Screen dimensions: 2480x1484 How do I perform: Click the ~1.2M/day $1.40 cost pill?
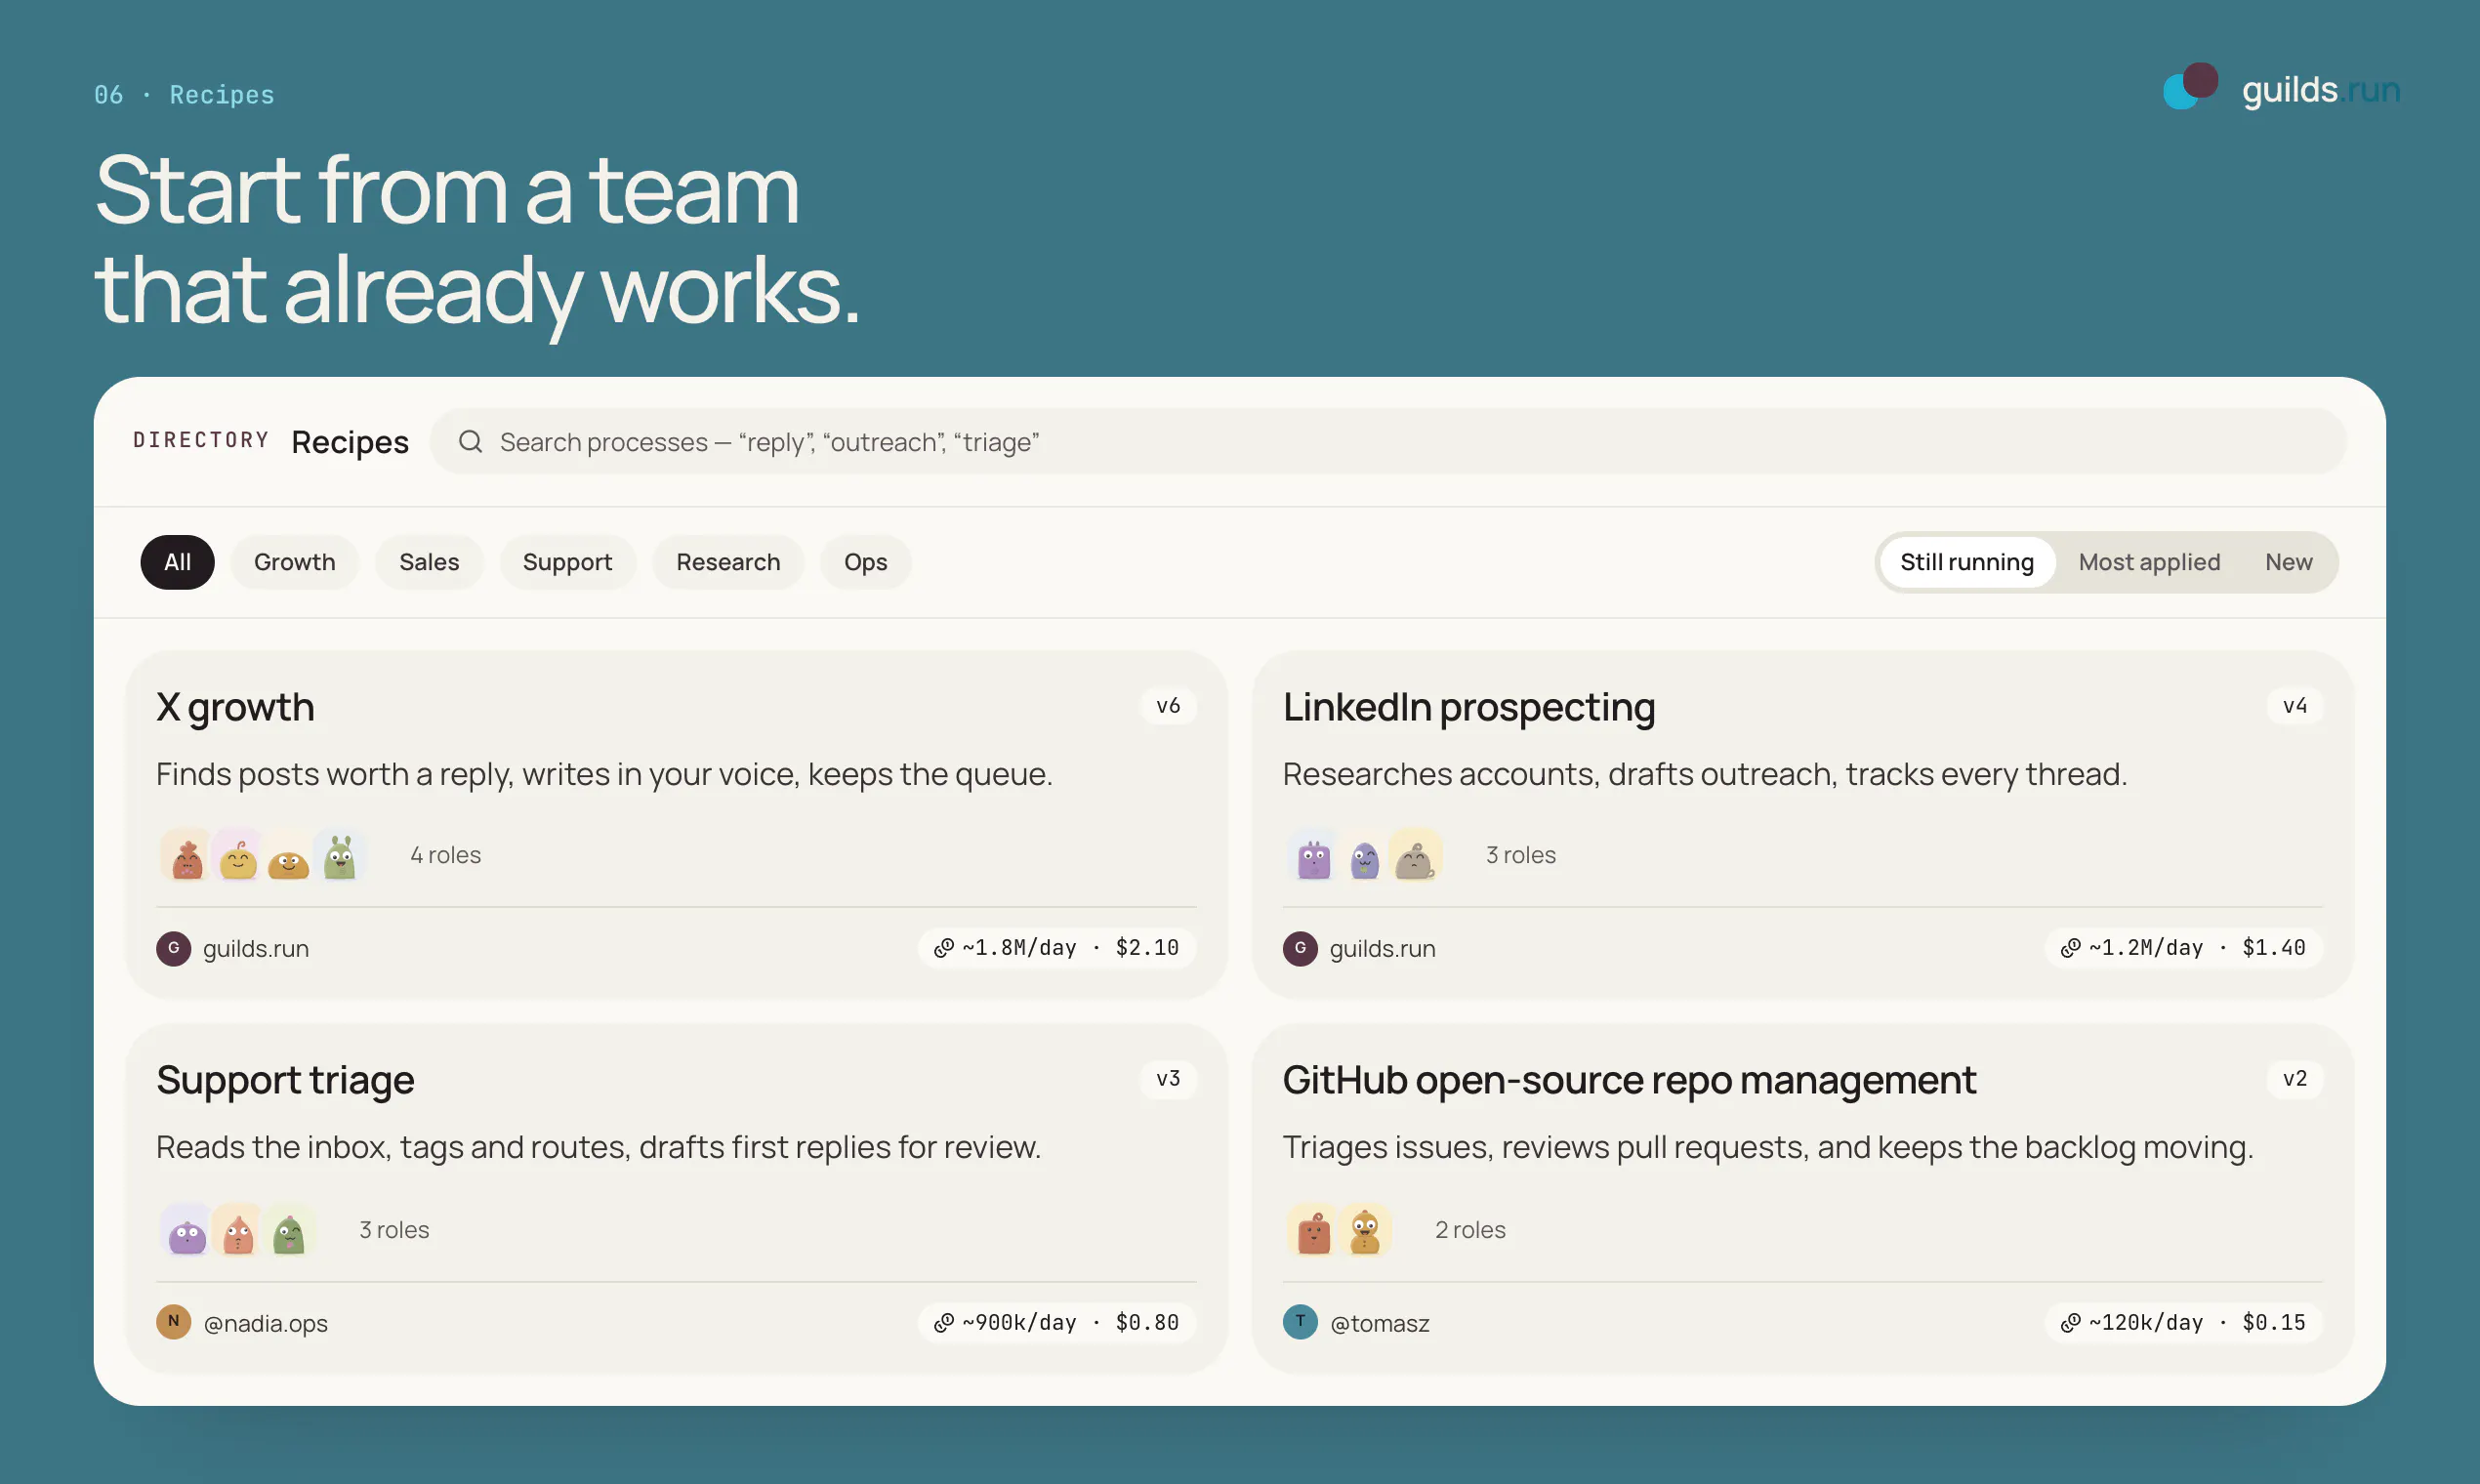point(2183,948)
